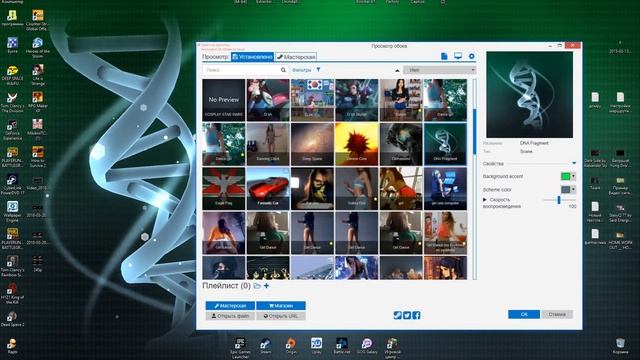
Task: Select the Fantastic Car wallpaper thumbnail
Action: pyautogui.click(x=268, y=188)
